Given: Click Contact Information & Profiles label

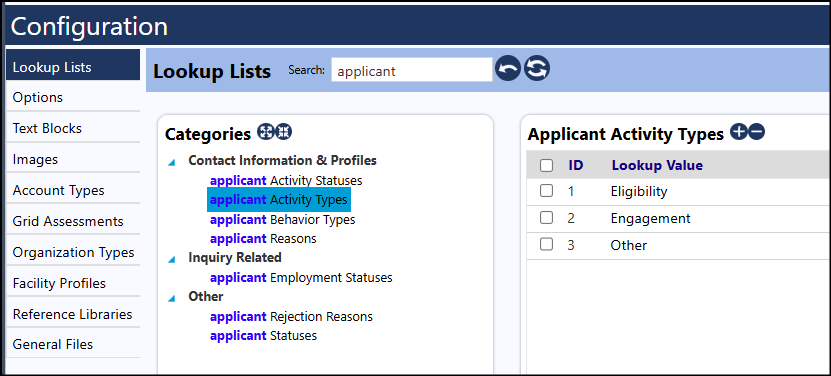Looking at the screenshot, I should [x=282, y=160].
